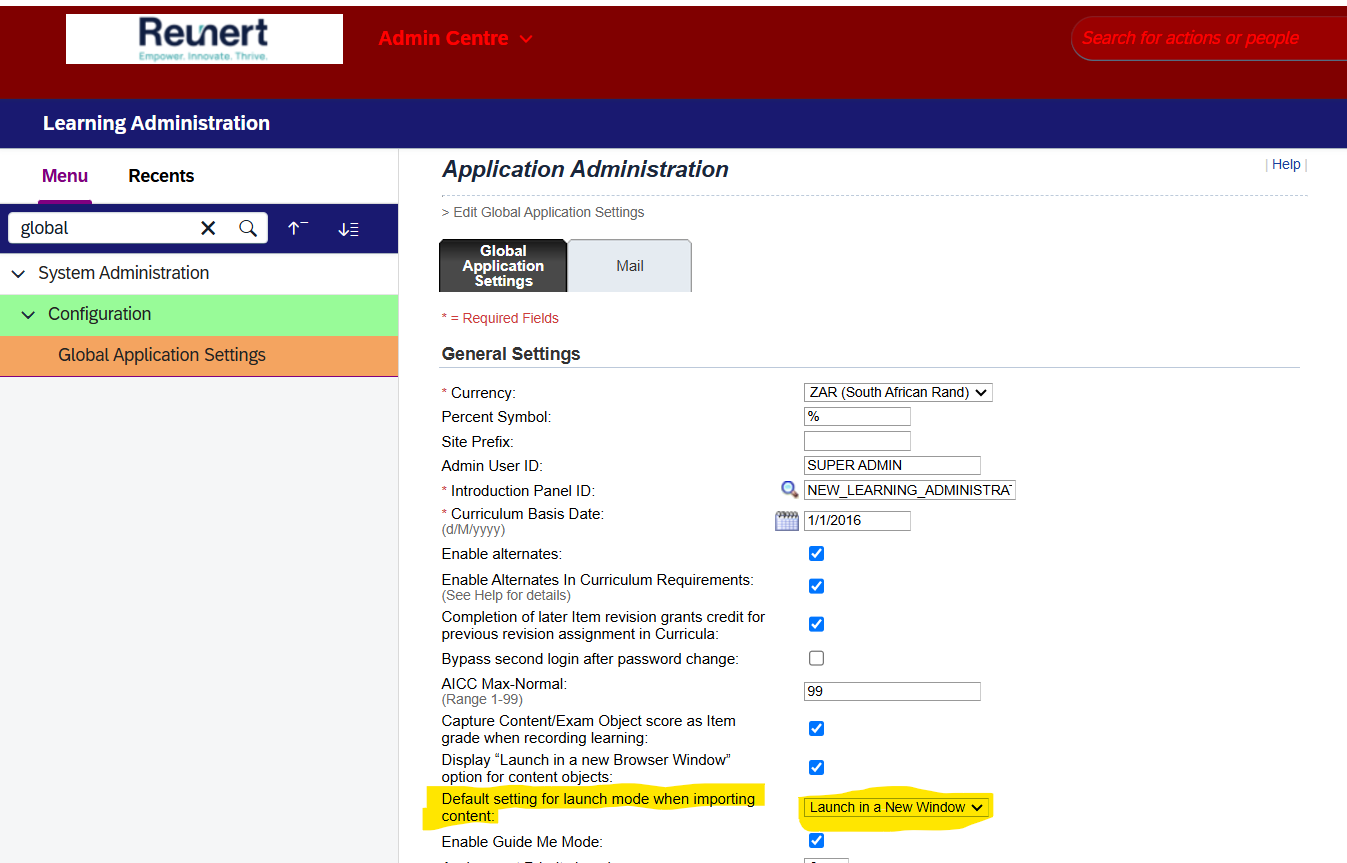Image resolution: width=1347 pixels, height=863 pixels.
Task: Open the Admin Centre dropdown
Action: [x=455, y=39]
